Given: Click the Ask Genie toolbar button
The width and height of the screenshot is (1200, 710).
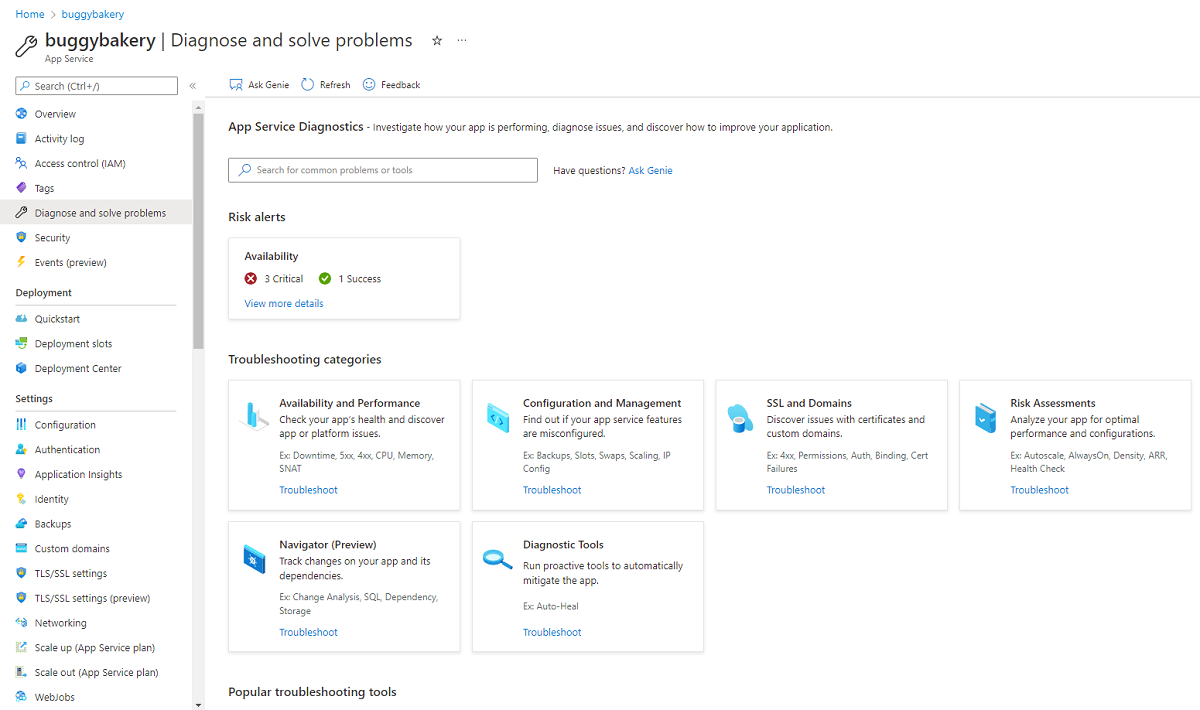Looking at the screenshot, I should [259, 85].
